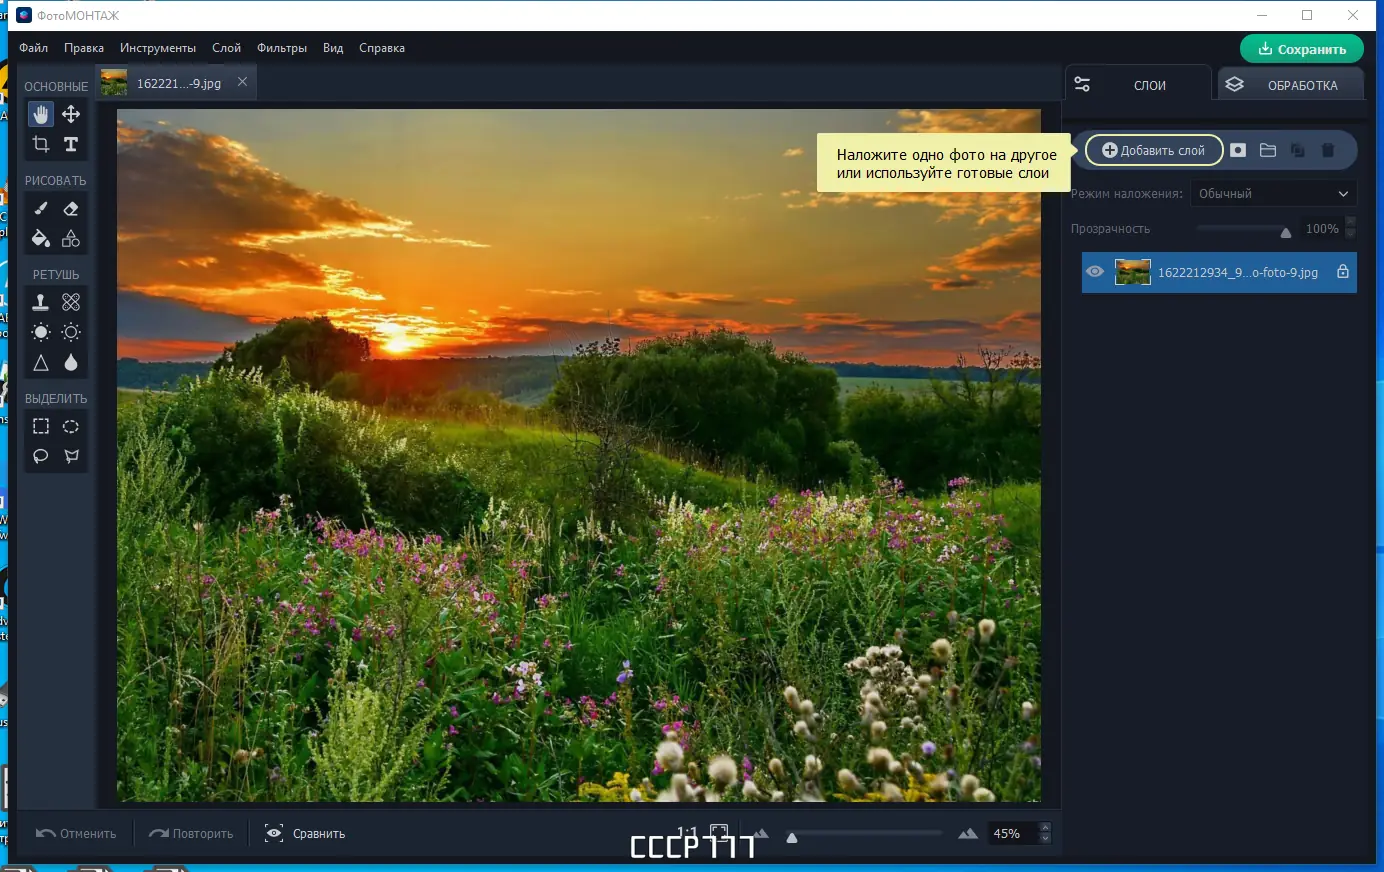
Task: Select the Move tool
Action: (x=71, y=114)
